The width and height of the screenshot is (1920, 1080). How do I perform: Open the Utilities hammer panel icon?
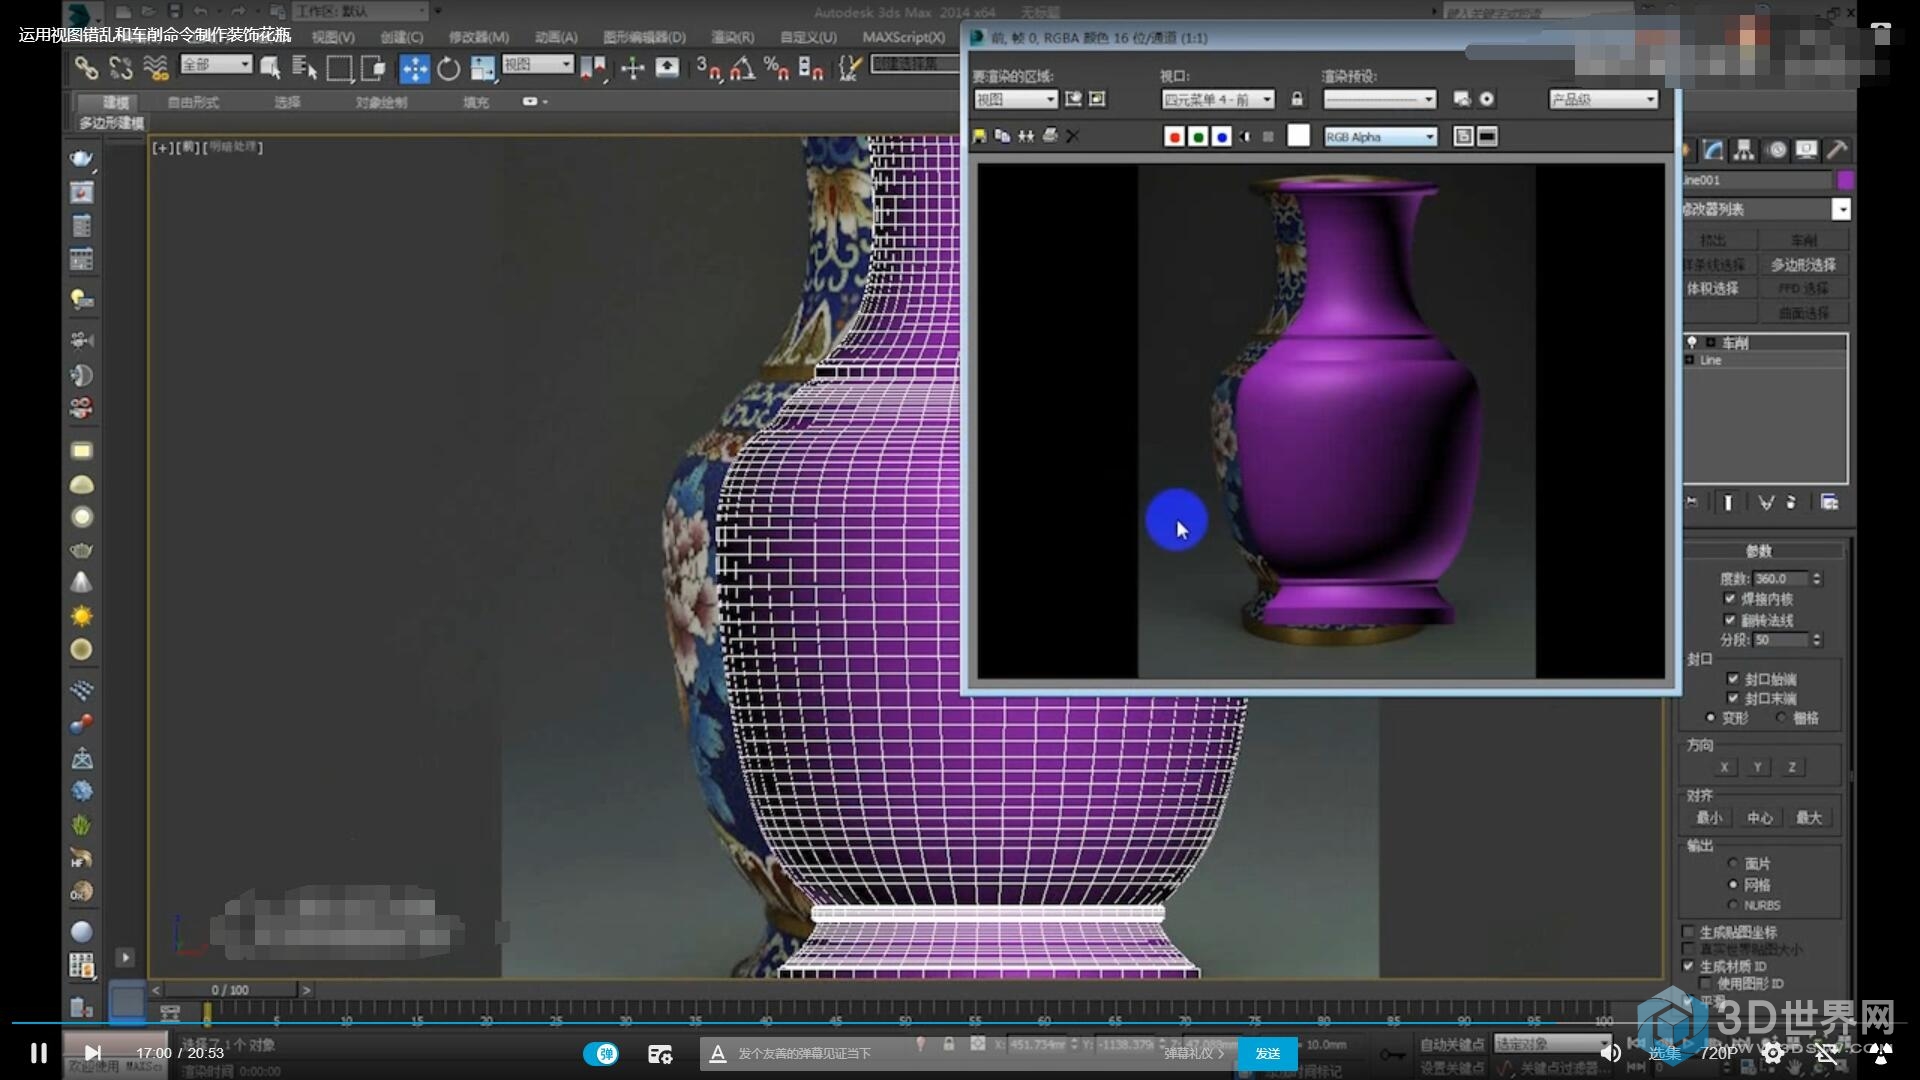click(x=1837, y=150)
